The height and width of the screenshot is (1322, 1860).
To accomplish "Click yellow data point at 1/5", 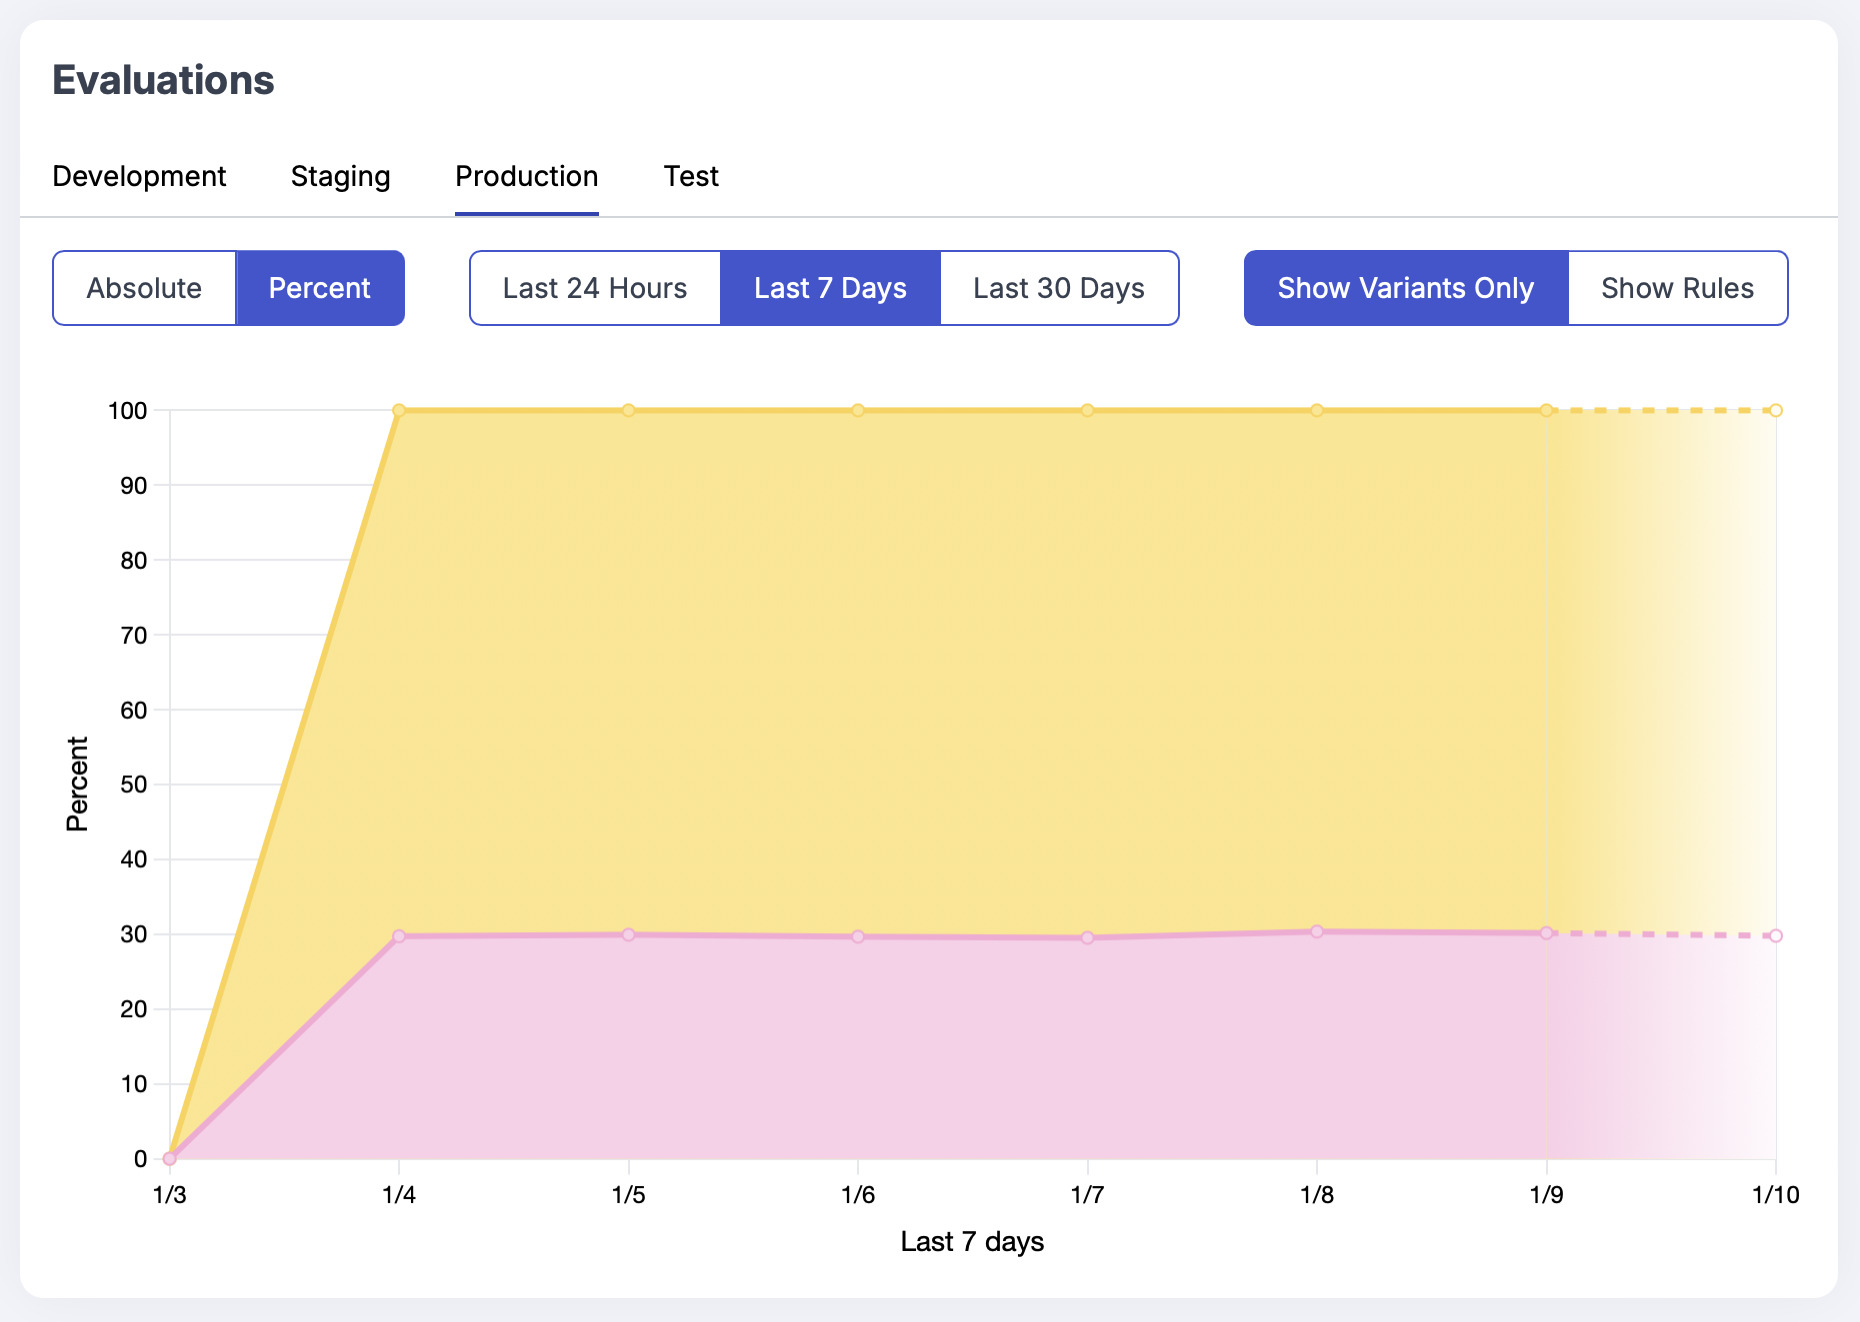I will point(629,410).
